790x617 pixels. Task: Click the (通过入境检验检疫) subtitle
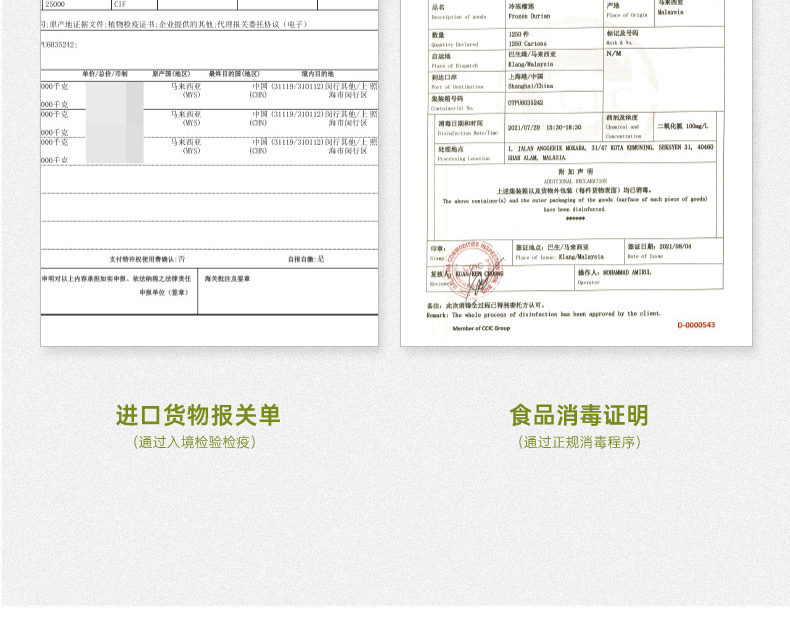[x=195, y=442]
